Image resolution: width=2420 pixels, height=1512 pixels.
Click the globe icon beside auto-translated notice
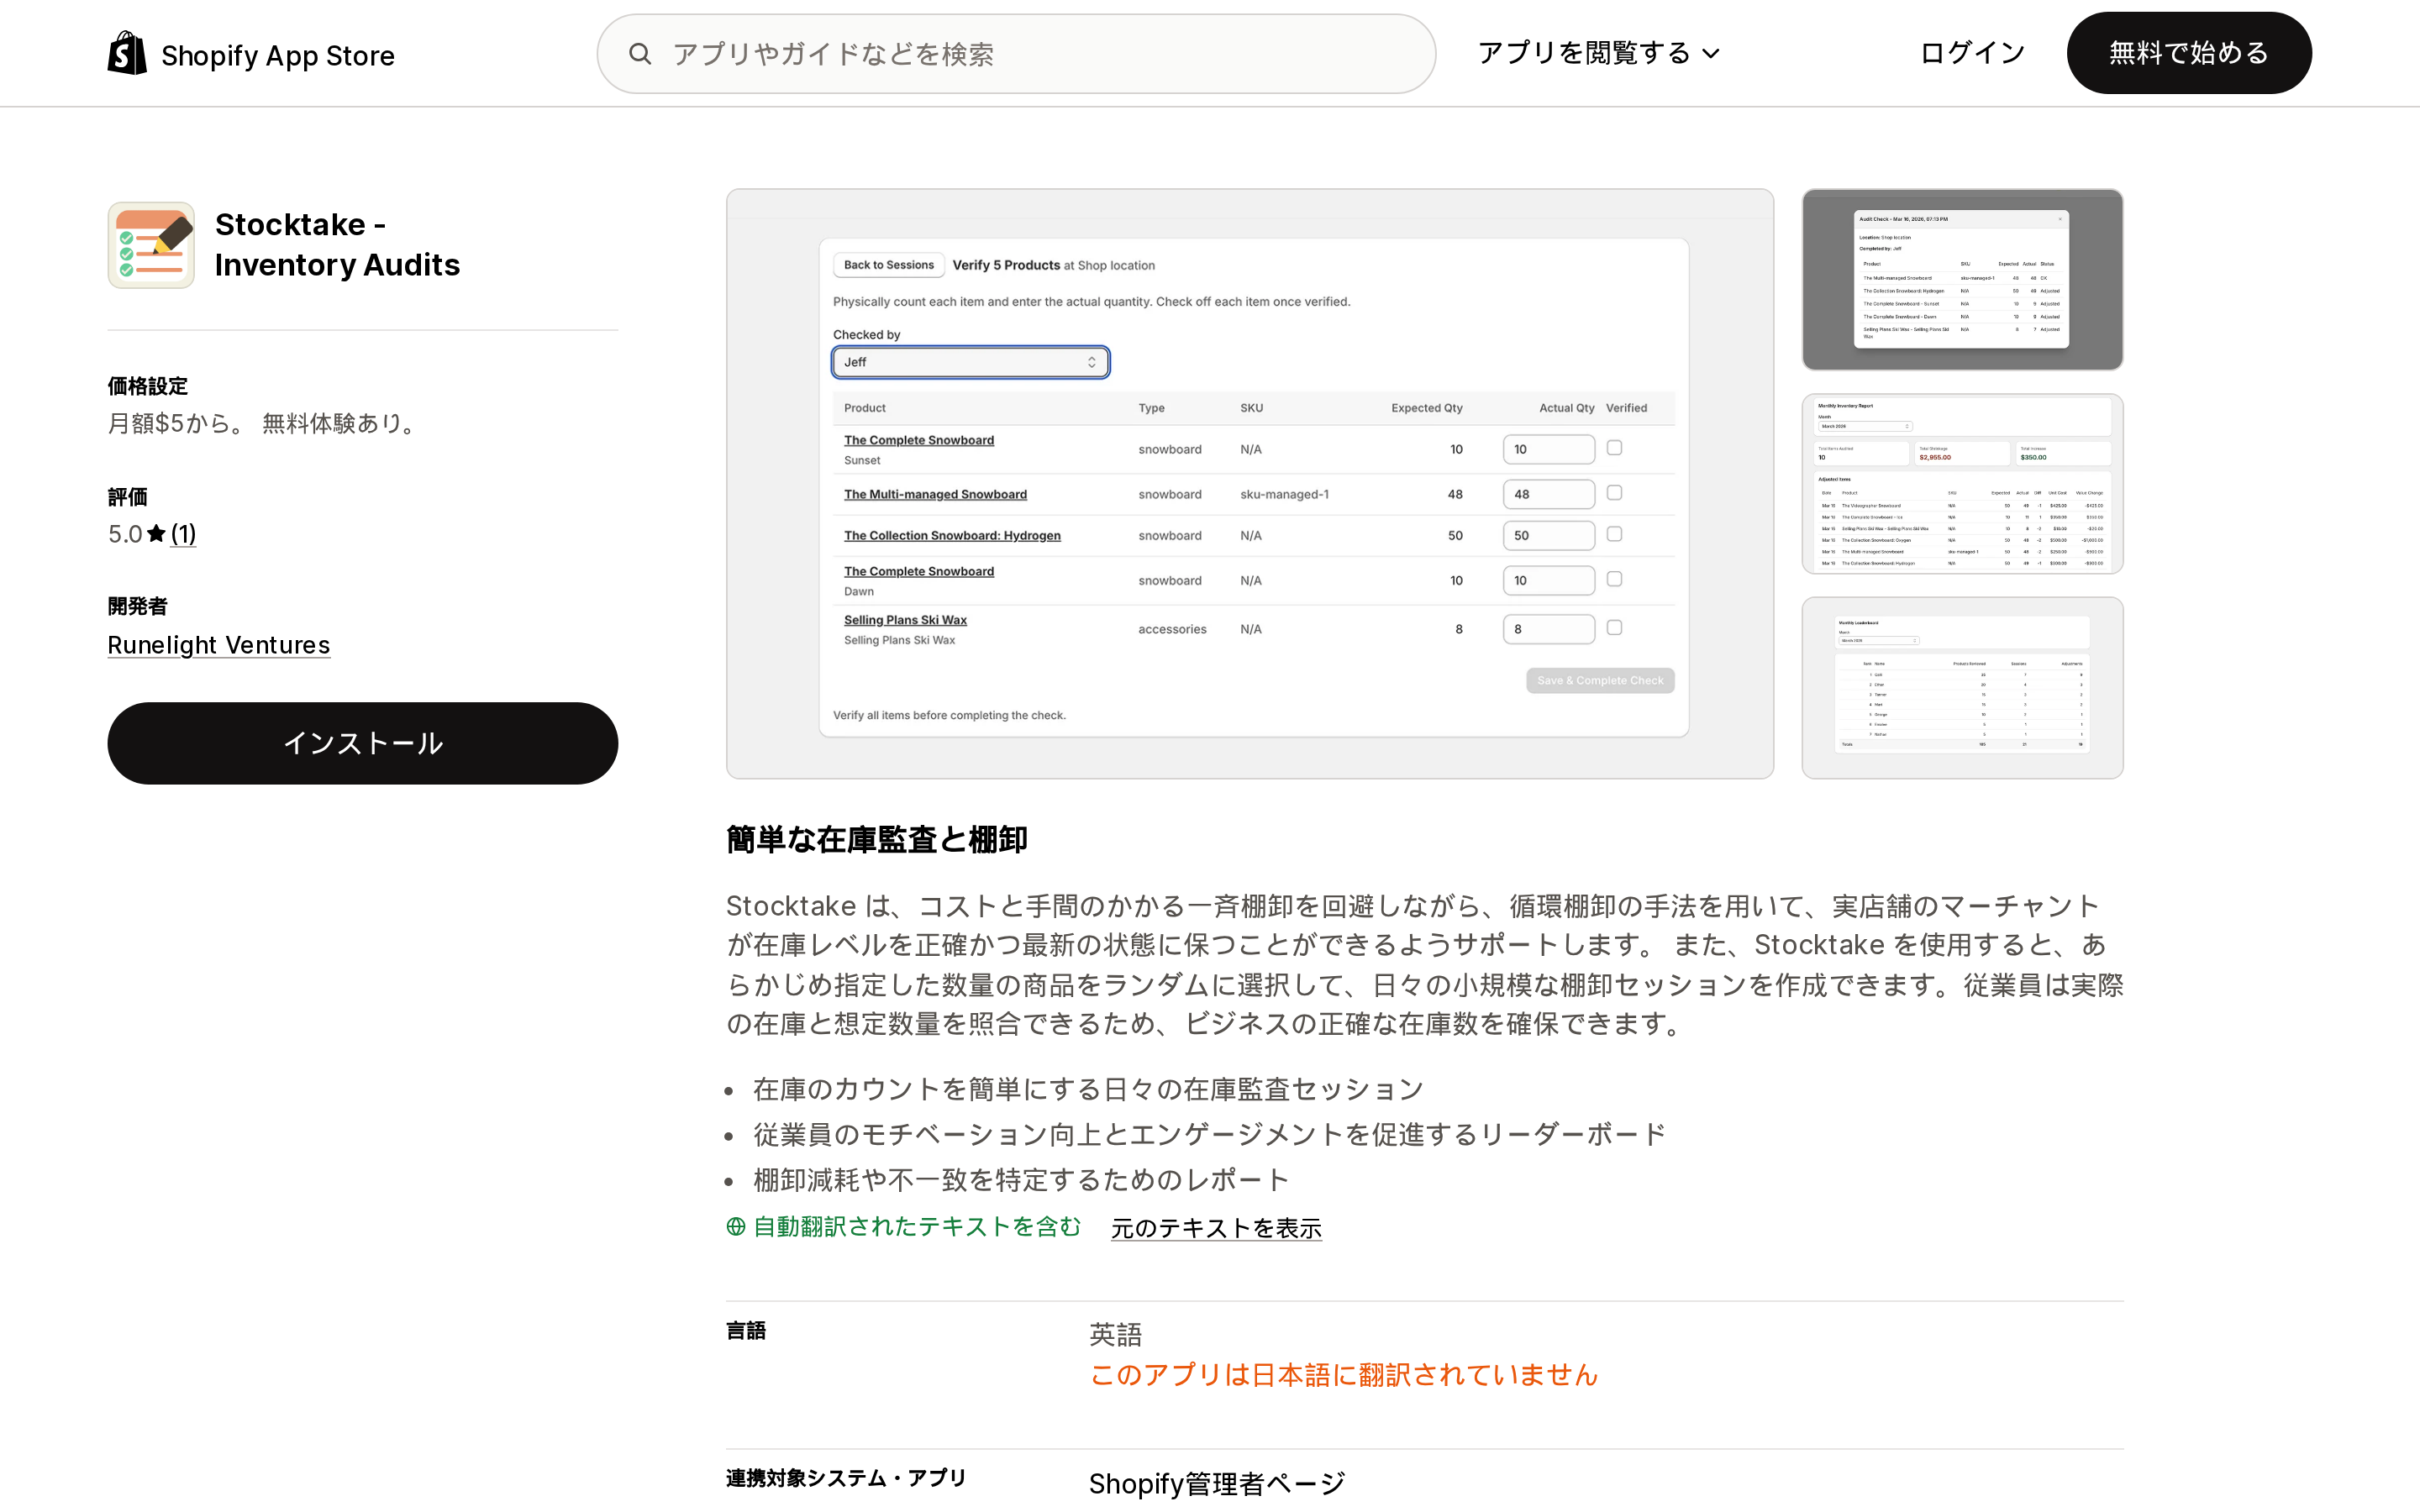tap(736, 1226)
